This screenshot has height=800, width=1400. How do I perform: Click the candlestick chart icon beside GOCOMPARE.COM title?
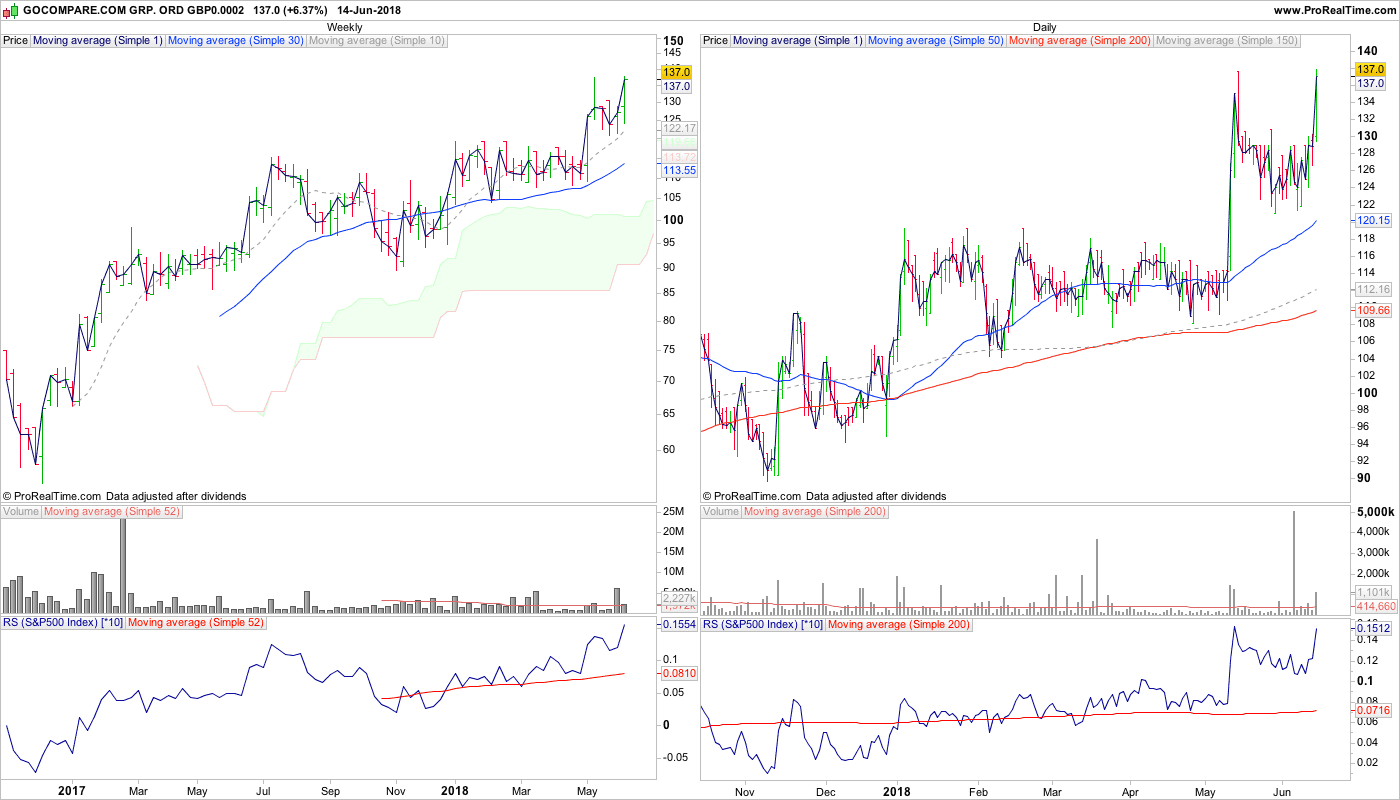(x=11, y=10)
